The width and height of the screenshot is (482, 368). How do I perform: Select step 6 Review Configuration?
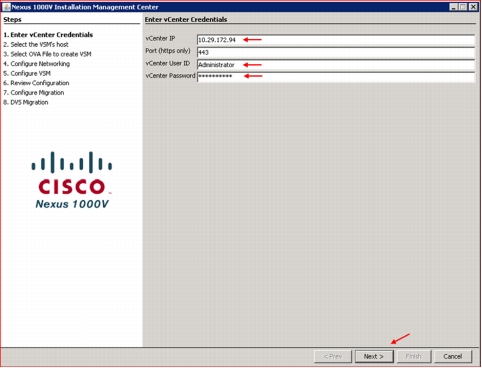tap(36, 83)
